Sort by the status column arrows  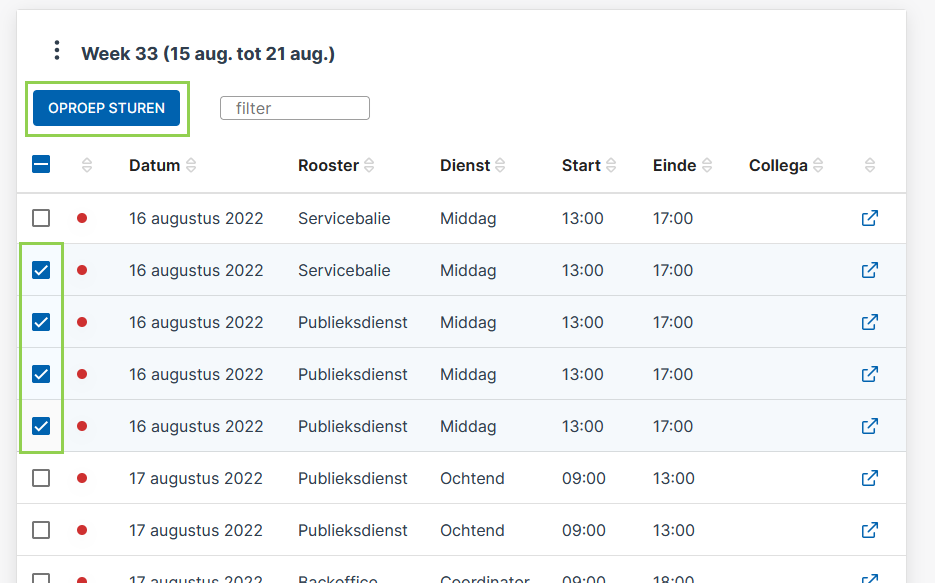coord(87,165)
